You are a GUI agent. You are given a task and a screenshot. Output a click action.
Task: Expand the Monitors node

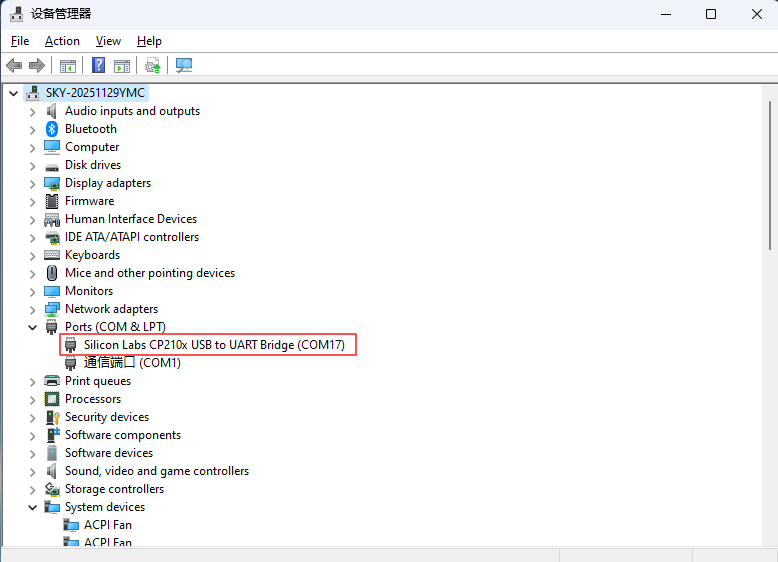pos(32,292)
